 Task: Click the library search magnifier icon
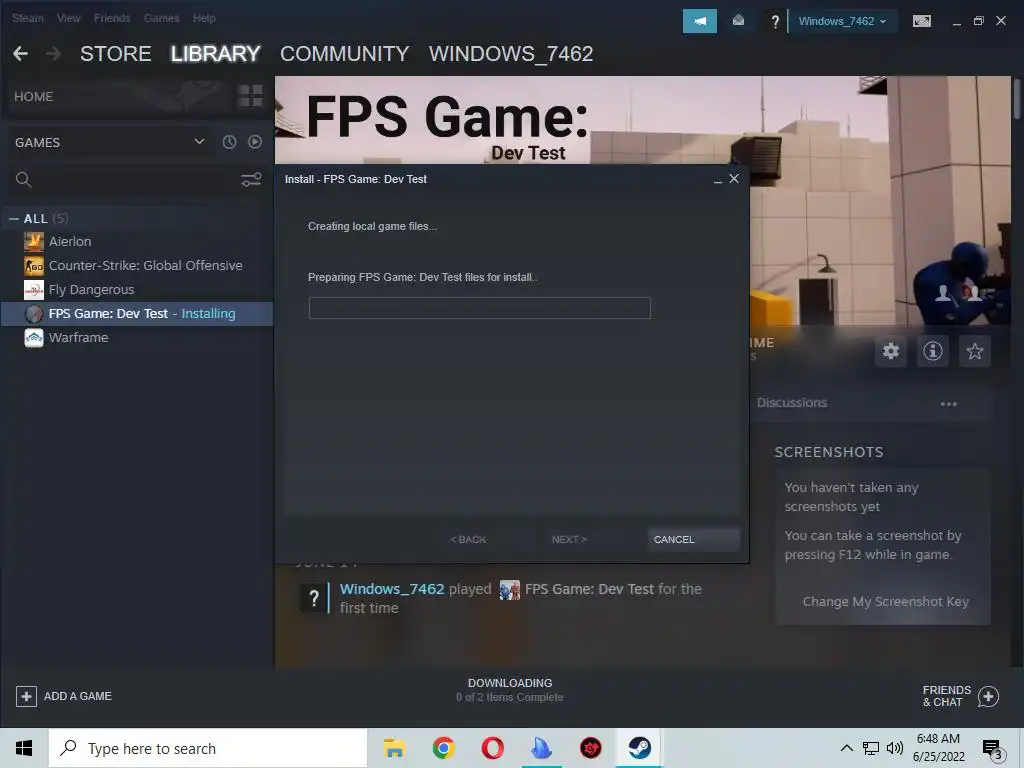tap(24, 180)
